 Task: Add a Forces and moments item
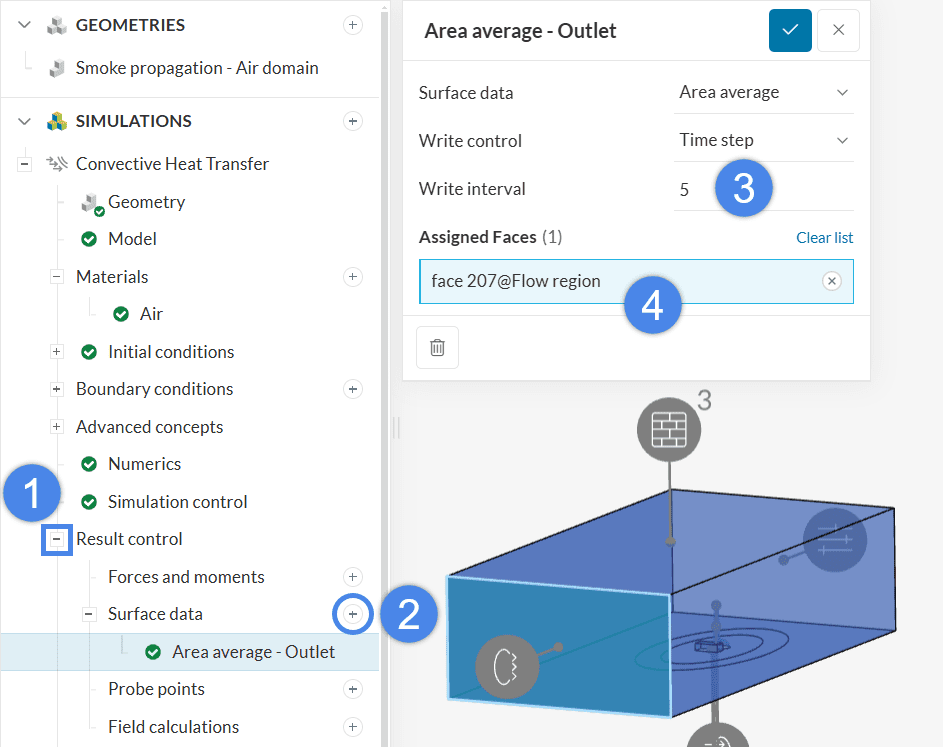pyautogui.click(x=353, y=577)
